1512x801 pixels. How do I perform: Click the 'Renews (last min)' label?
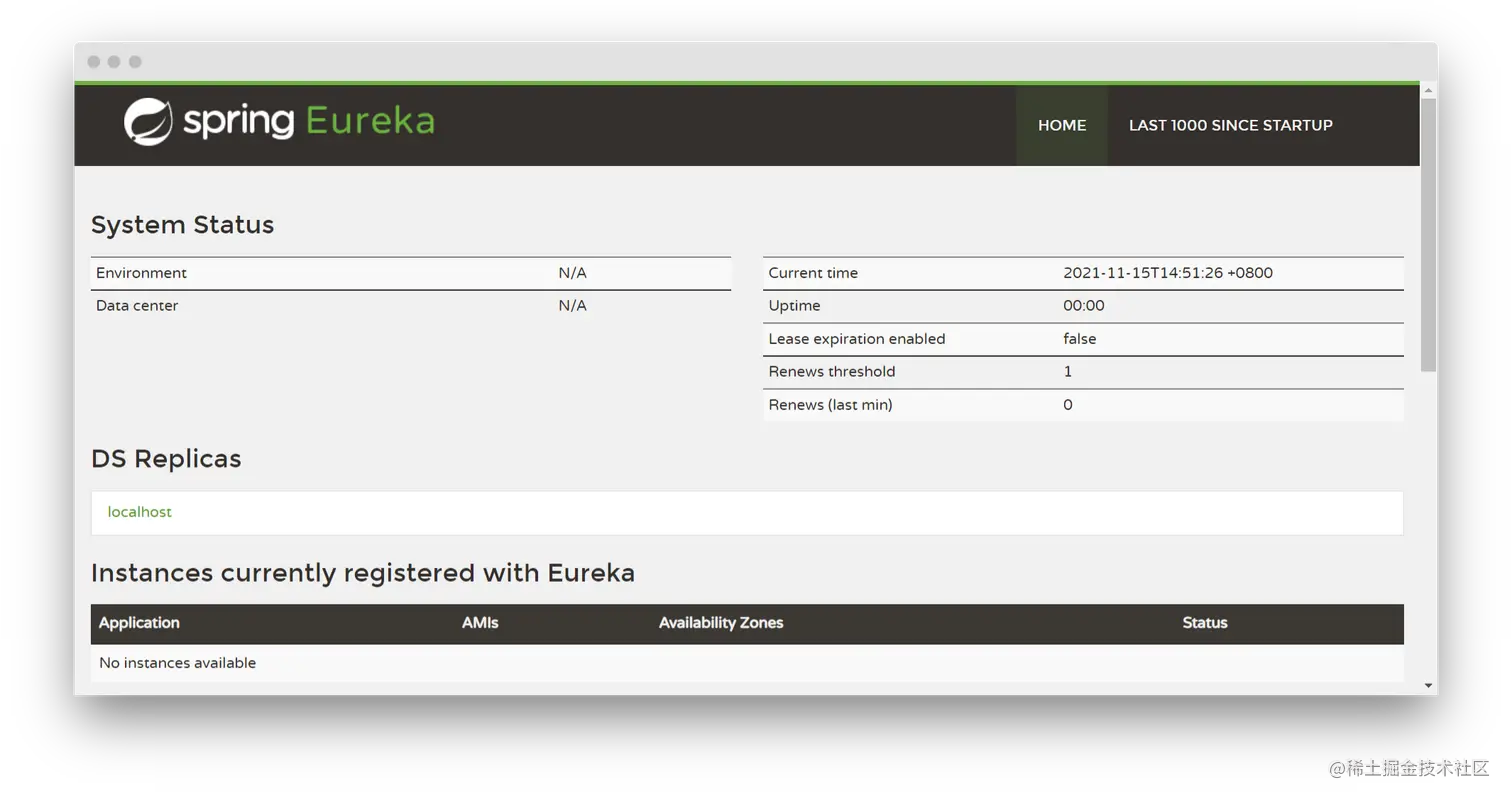tap(830, 405)
